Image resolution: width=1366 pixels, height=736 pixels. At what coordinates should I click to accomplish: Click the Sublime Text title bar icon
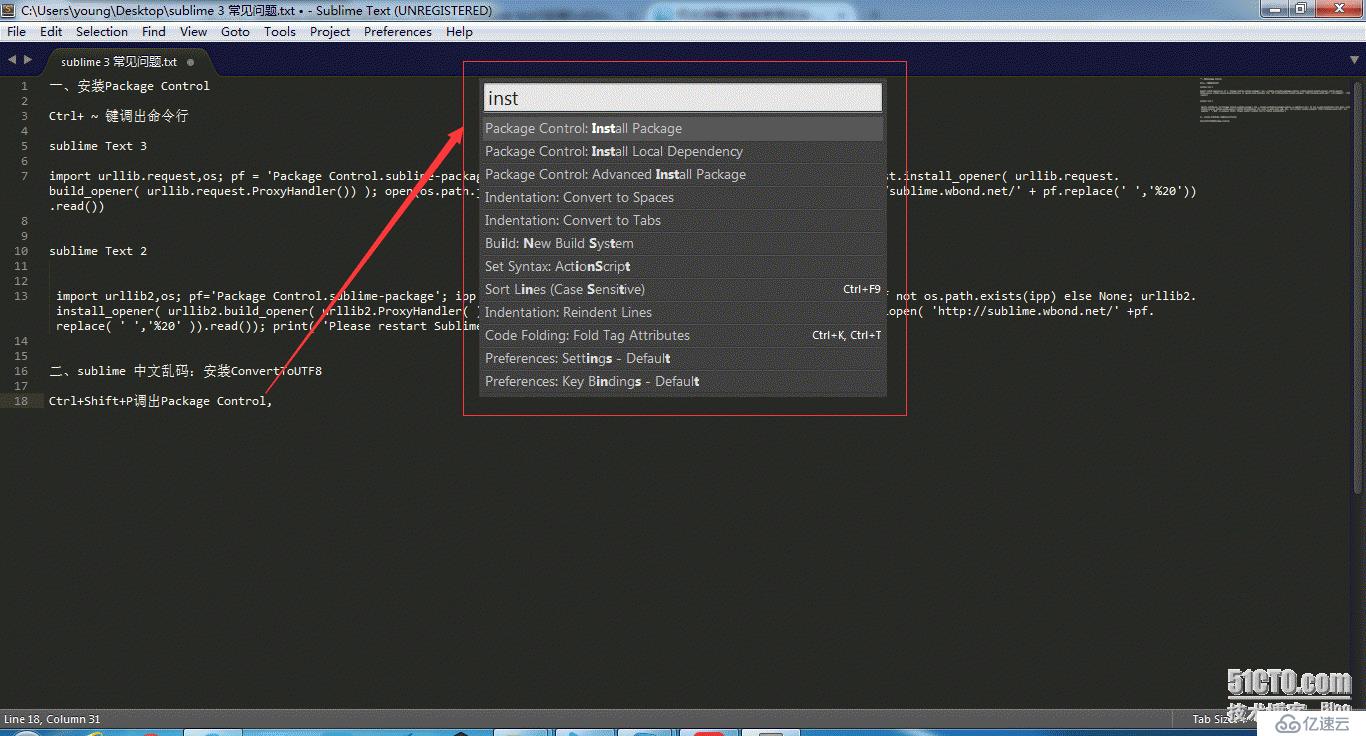coord(10,10)
